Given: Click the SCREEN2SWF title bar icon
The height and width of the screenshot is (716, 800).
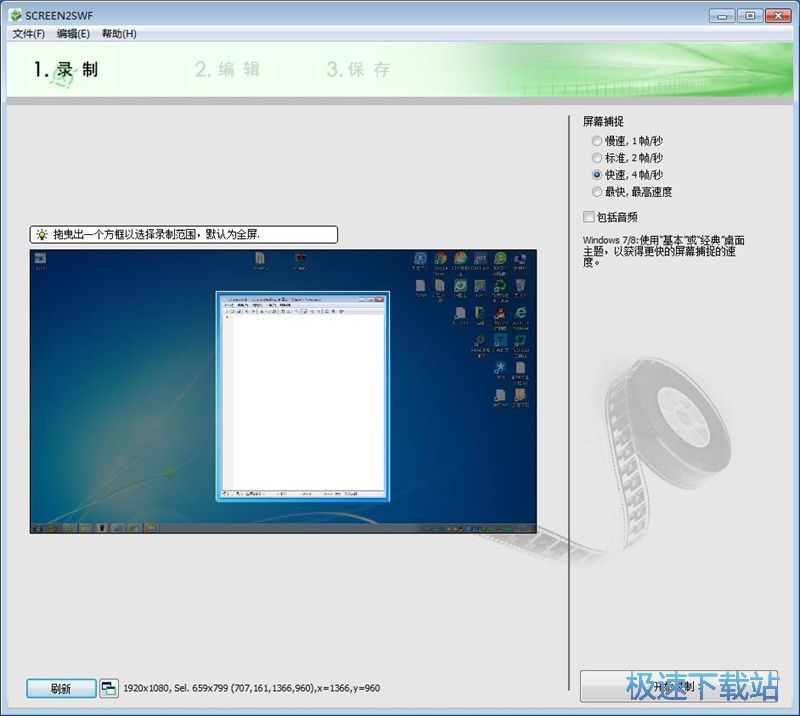Looking at the screenshot, I should 16,15.
